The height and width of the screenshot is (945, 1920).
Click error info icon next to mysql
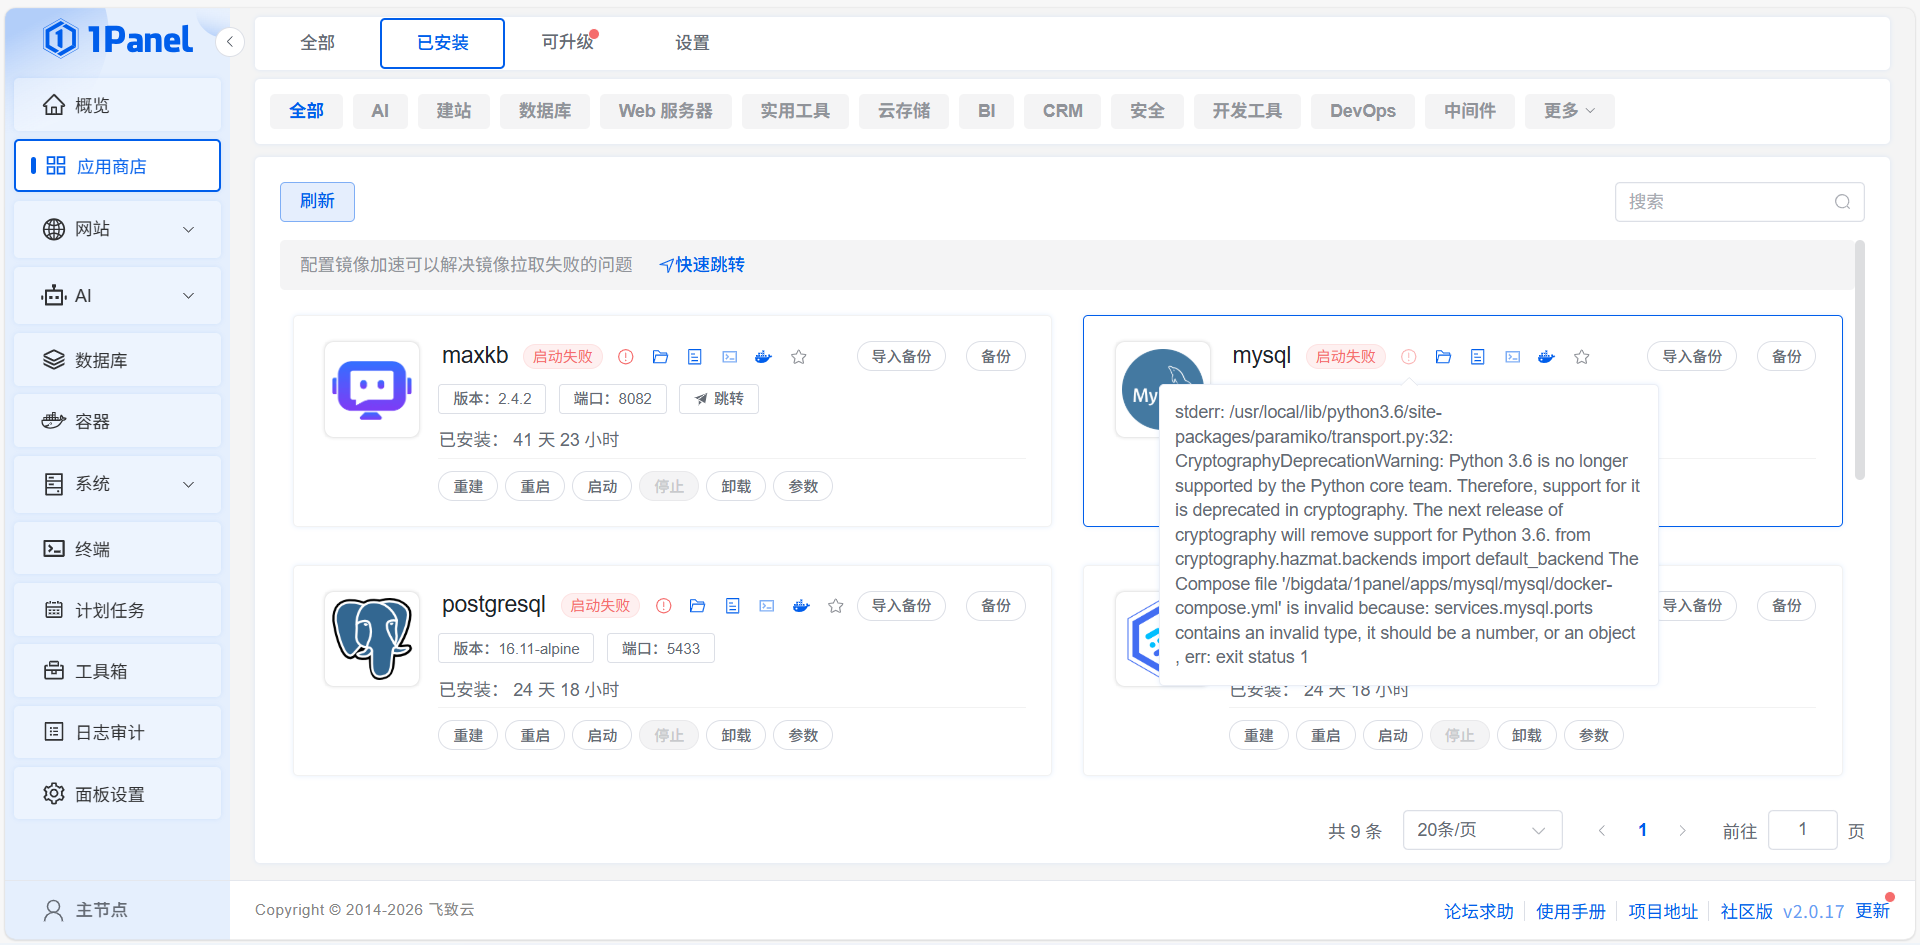(x=1408, y=357)
